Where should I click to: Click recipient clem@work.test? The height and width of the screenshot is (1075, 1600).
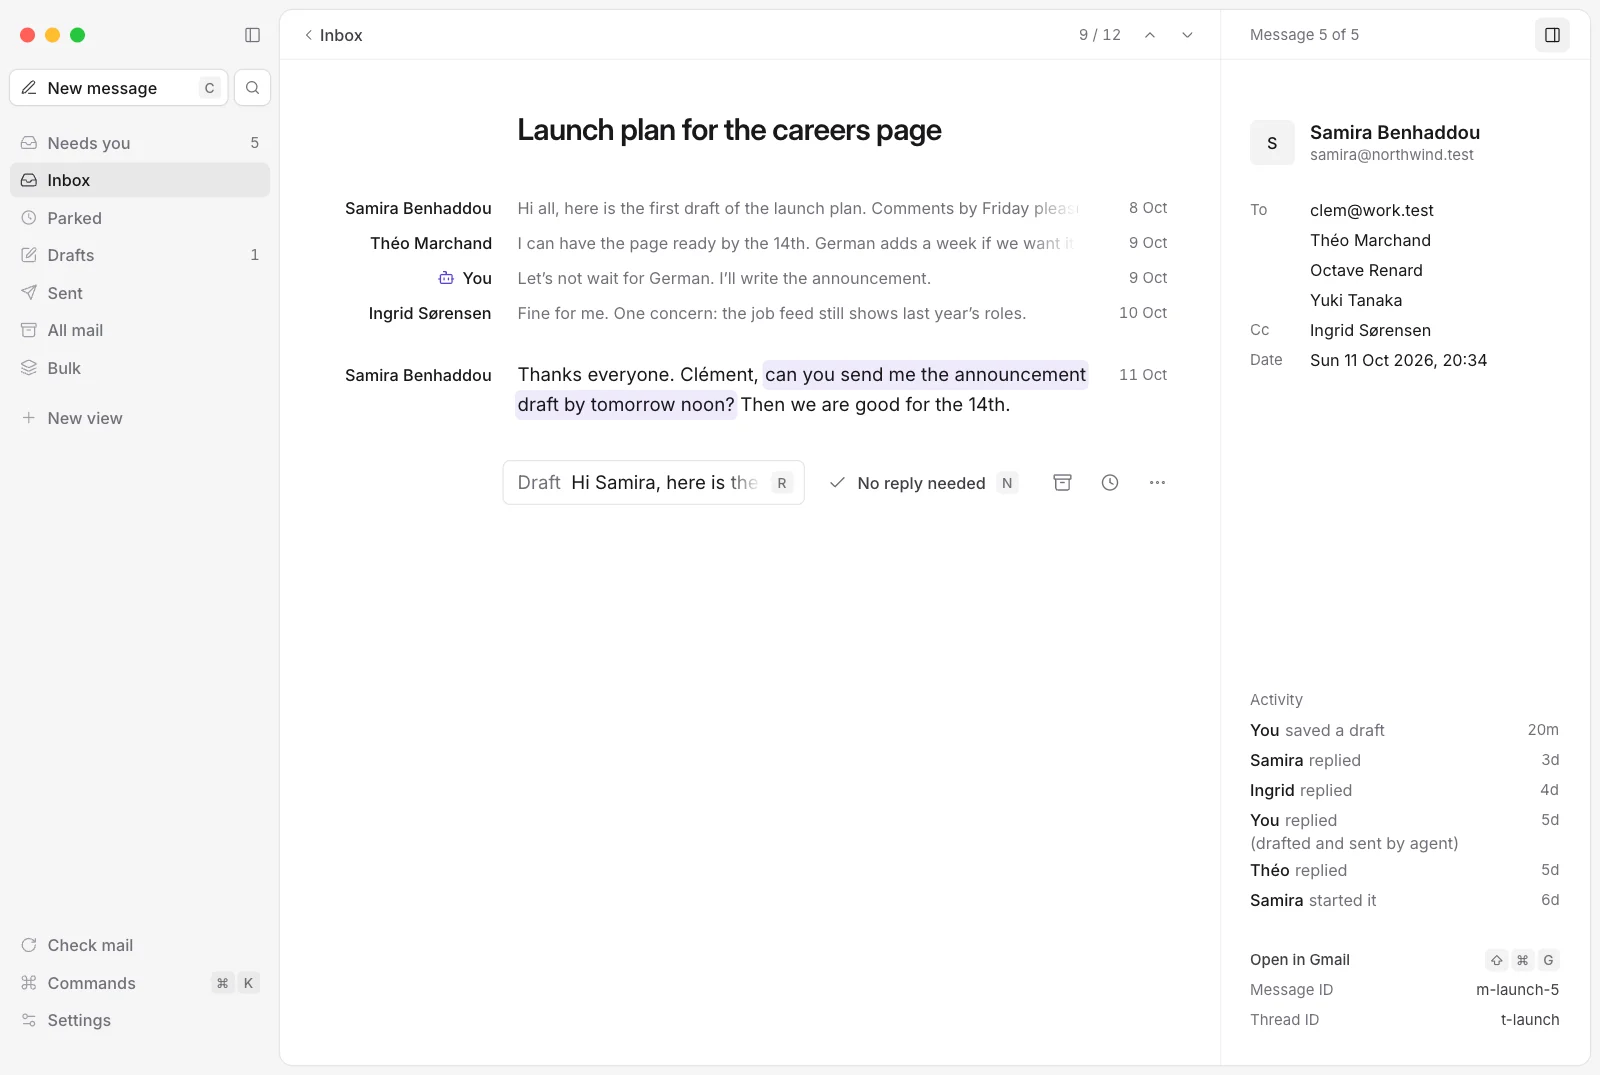tap(1372, 210)
